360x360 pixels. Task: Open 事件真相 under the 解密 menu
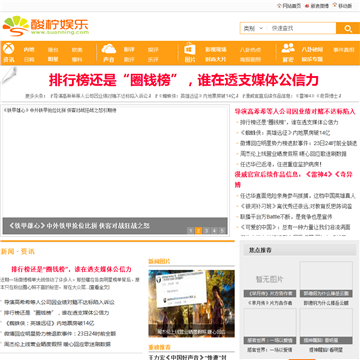pyautogui.click(x=344, y=50)
